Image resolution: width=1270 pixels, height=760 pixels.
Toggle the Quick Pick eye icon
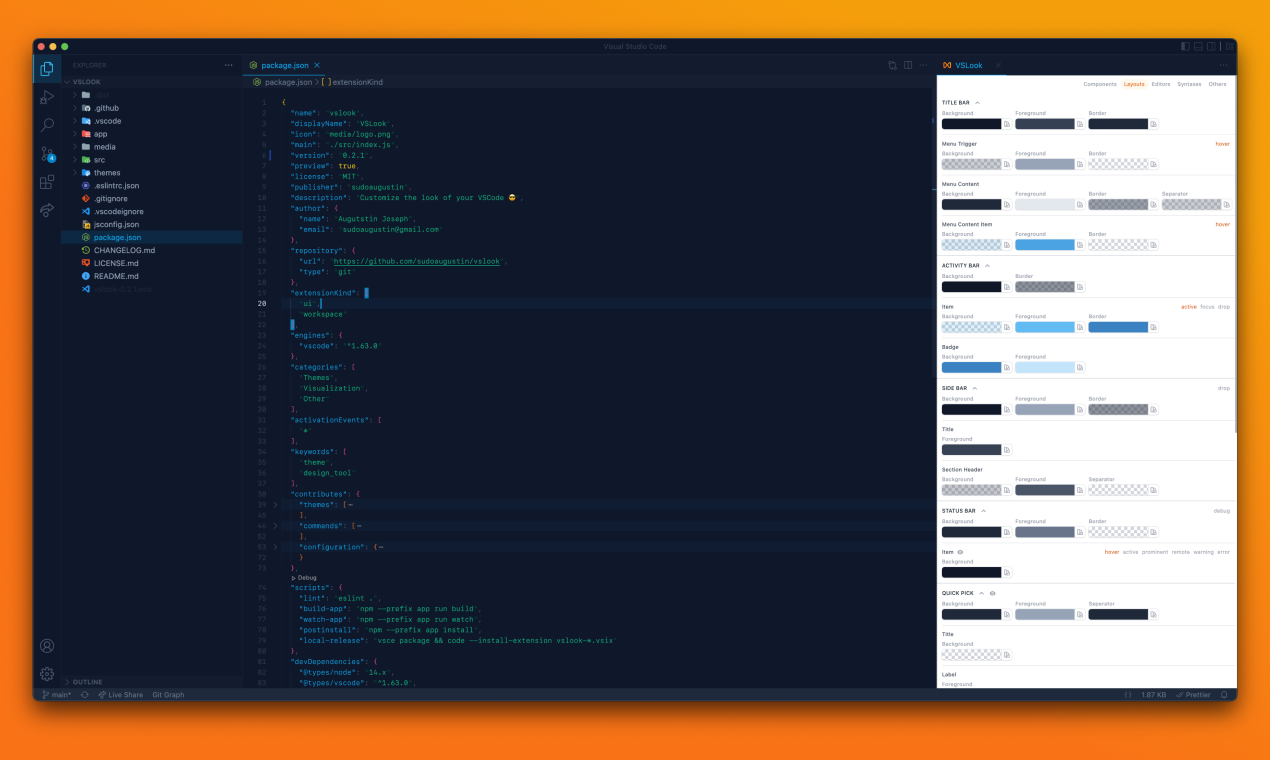(993, 593)
